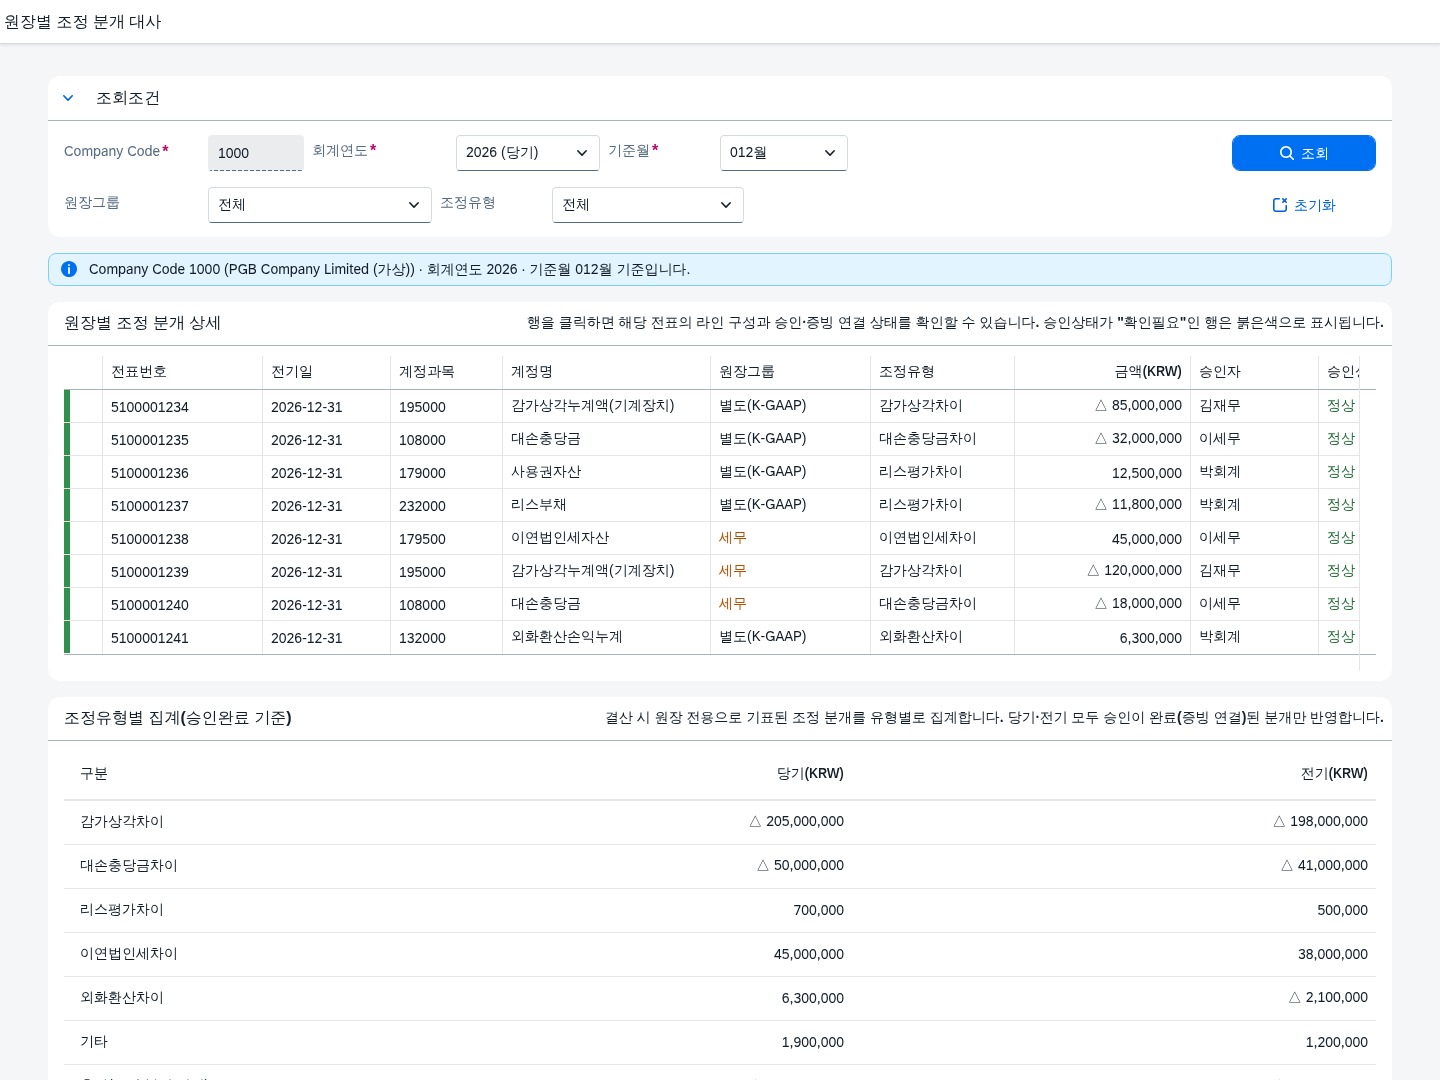Open the 원장그룹 dropdown
This screenshot has height=1080, width=1440.
[320, 205]
